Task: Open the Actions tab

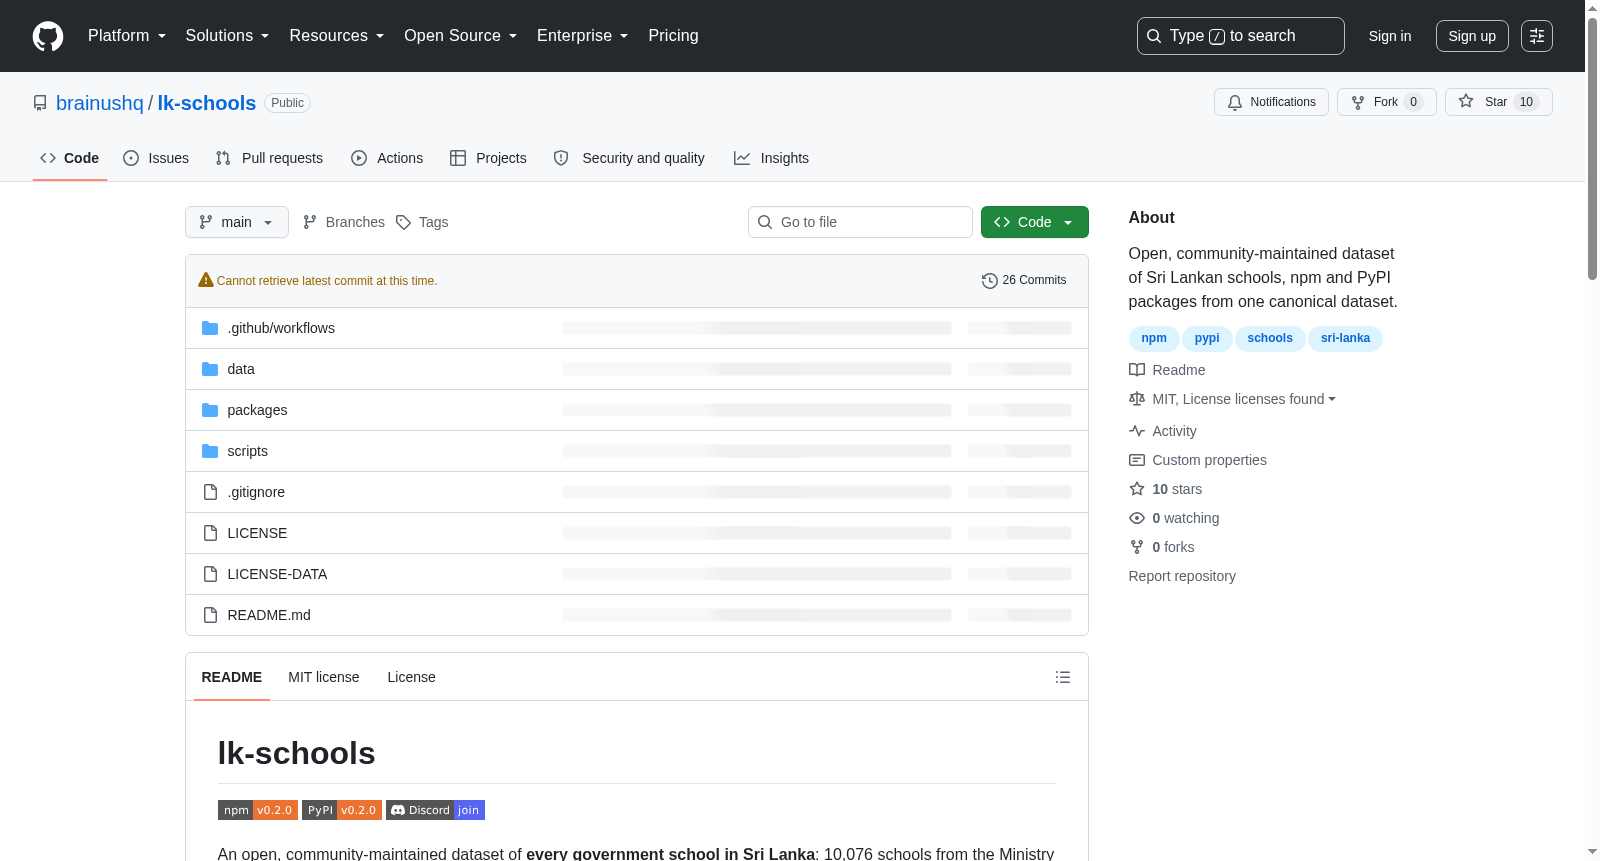Action: [387, 158]
